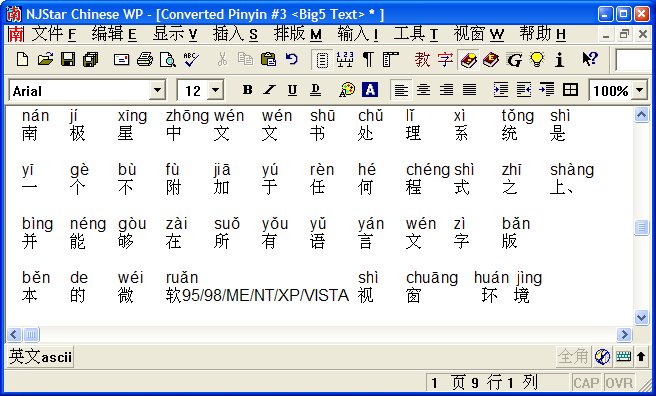This screenshot has width=656, height=396.
Task: Create a new document with the New icon
Action: tap(22, 59)
